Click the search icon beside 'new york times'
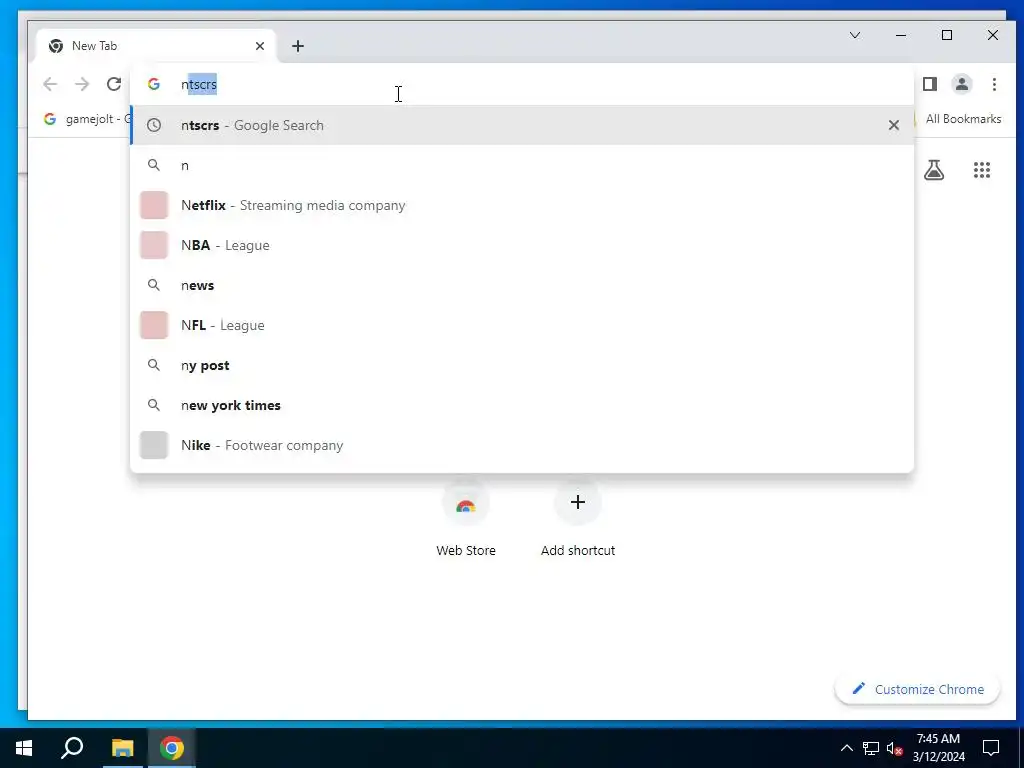 click(x=154, y=405)
